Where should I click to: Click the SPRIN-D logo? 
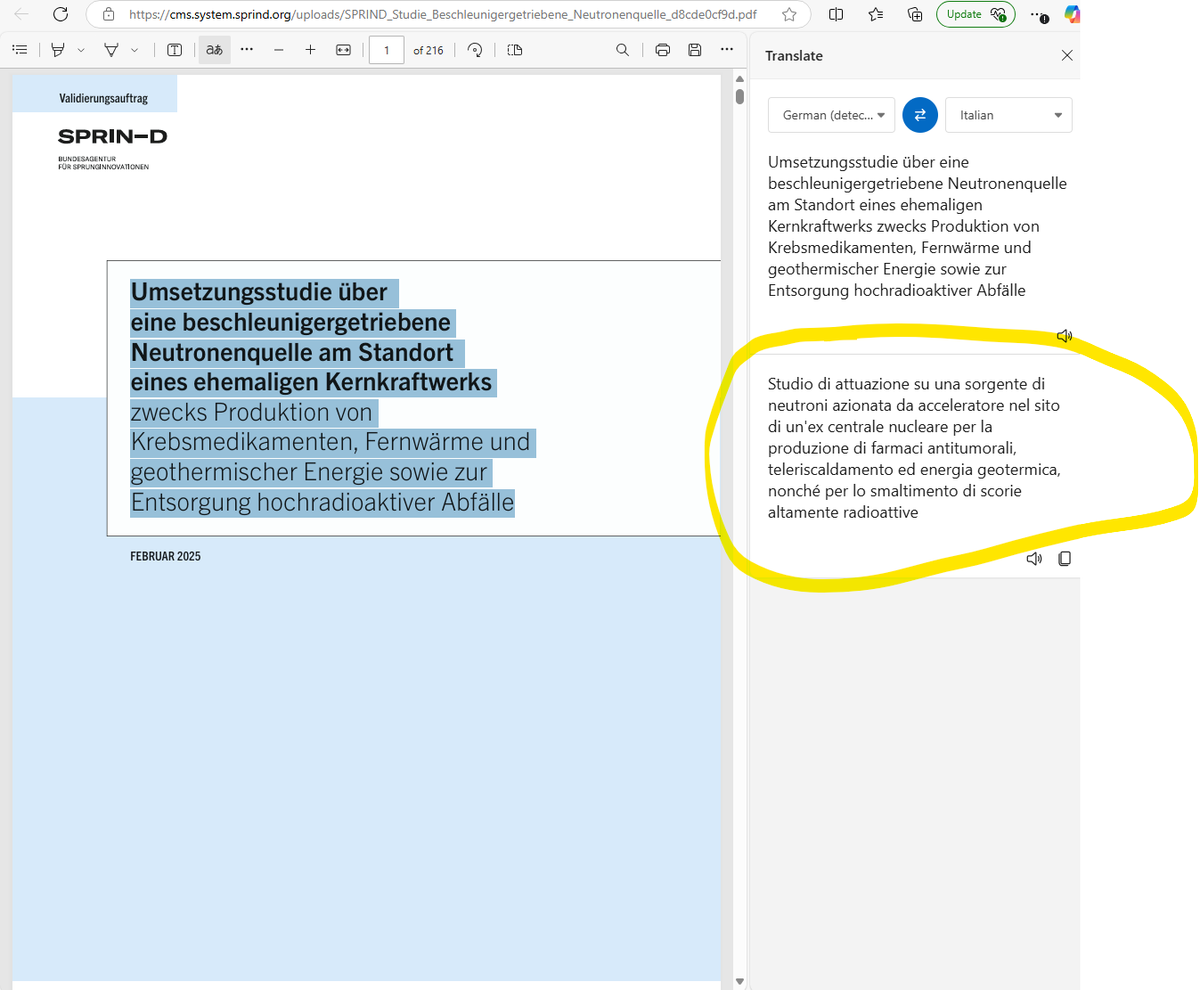tap(112, 136)
